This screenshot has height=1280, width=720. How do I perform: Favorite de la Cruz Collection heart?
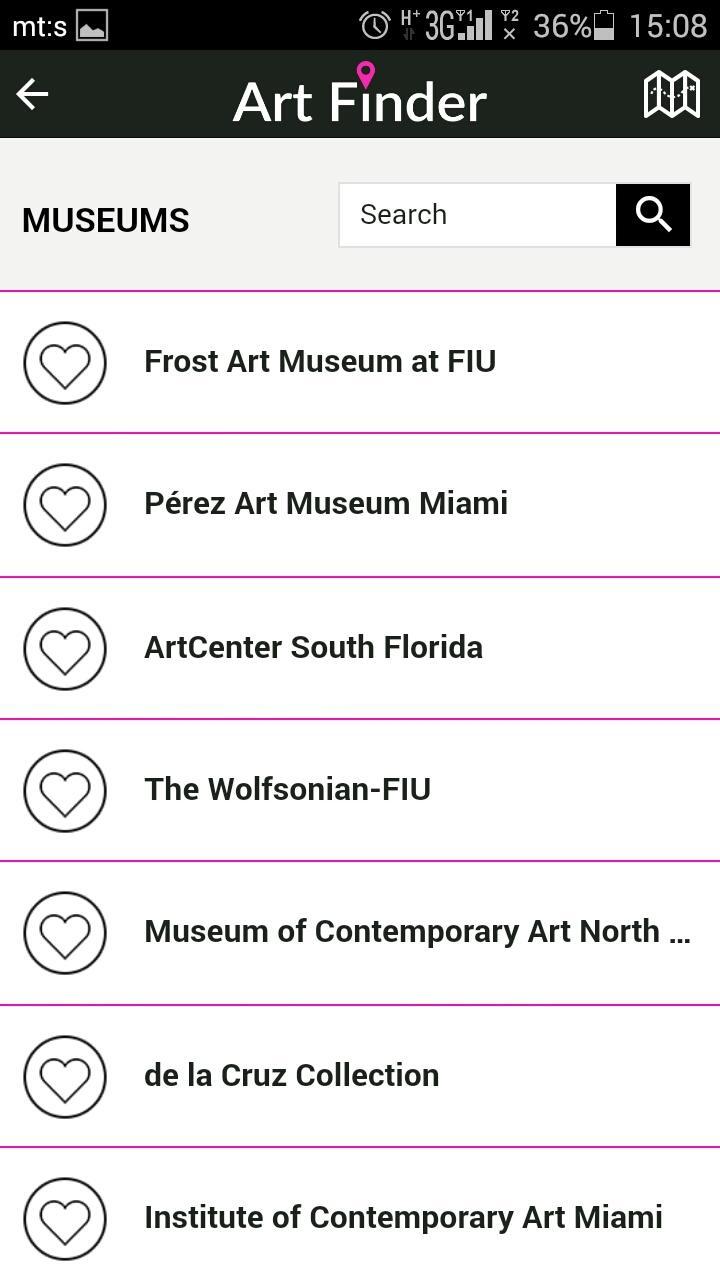(65, 1076)
